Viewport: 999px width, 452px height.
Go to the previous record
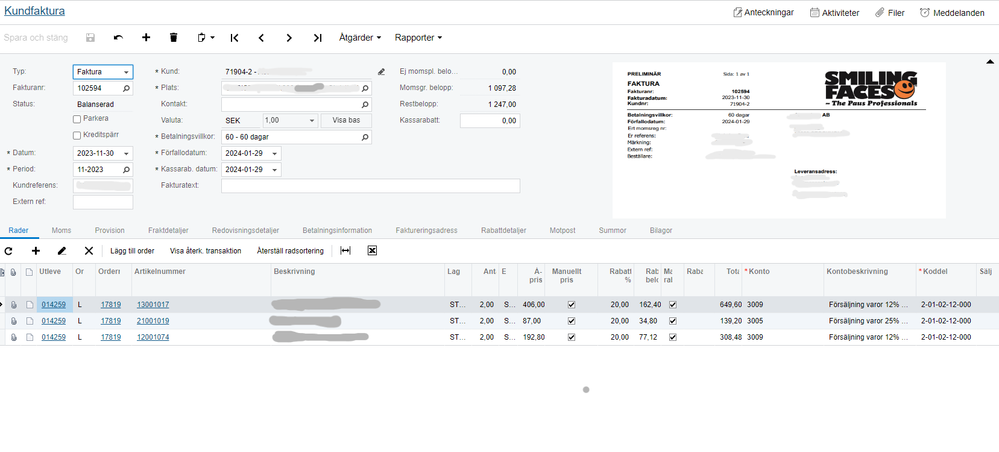pos(261,38)
